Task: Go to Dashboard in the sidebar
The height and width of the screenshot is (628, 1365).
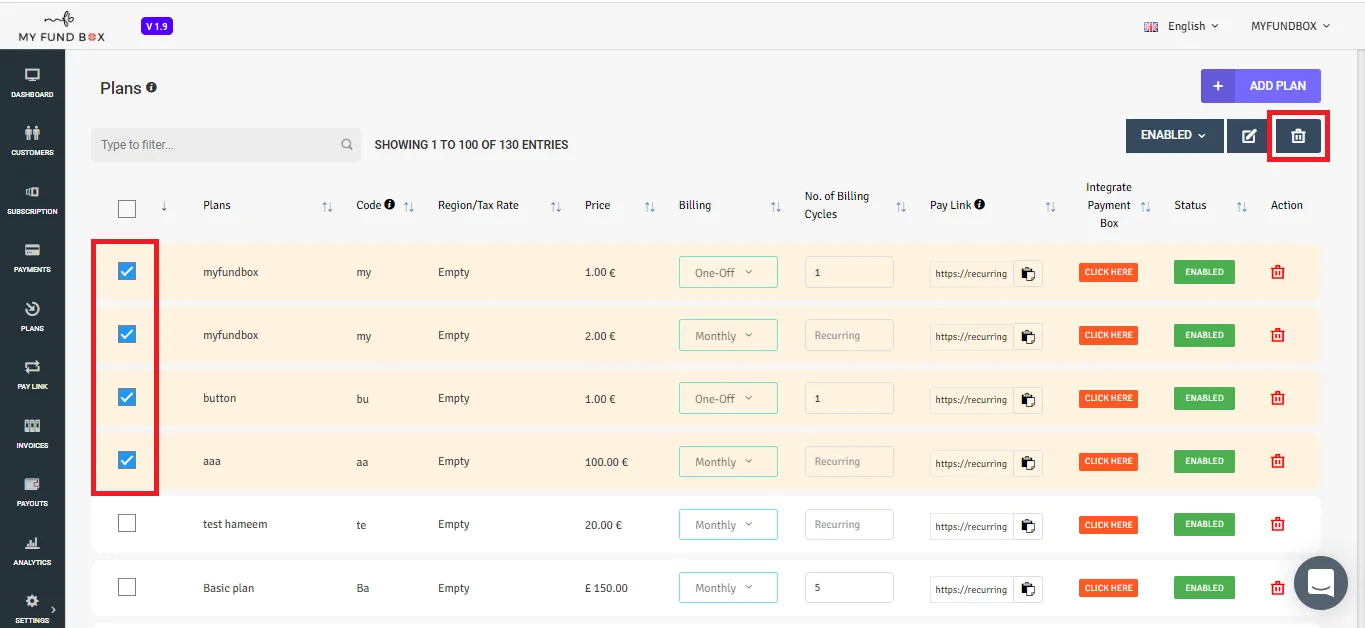Action: [x=32, y=84]
